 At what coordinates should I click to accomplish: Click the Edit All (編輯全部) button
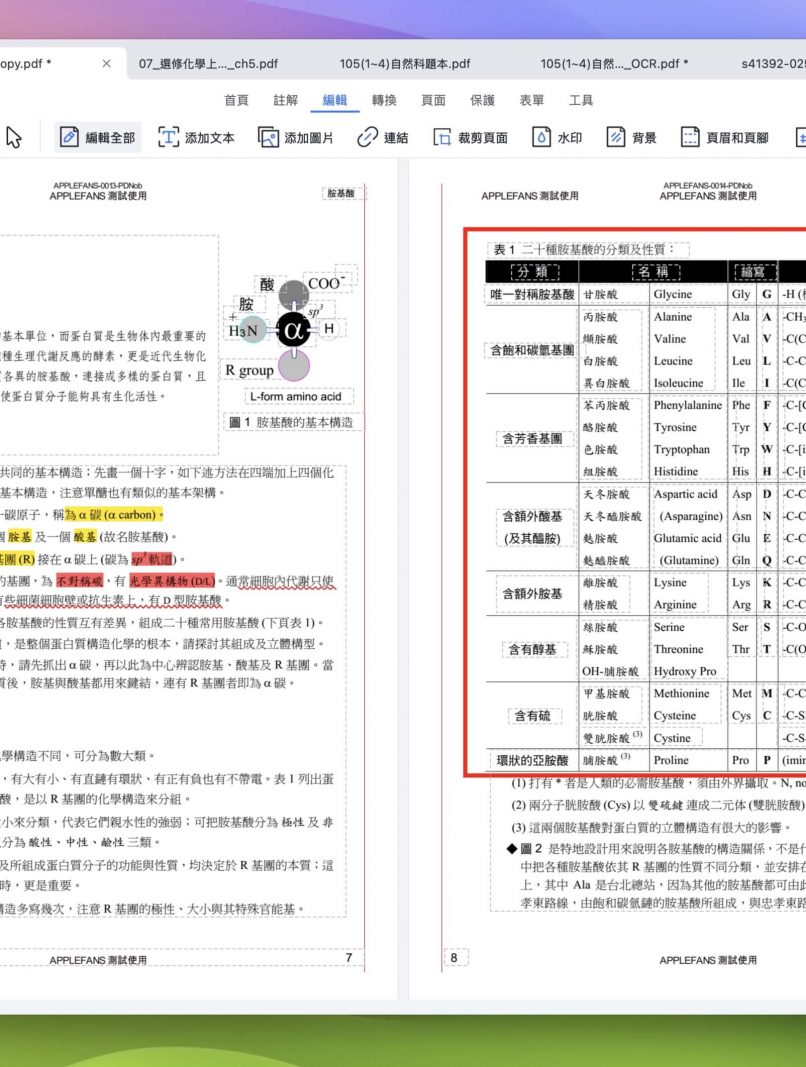click(x=97, y=138)
